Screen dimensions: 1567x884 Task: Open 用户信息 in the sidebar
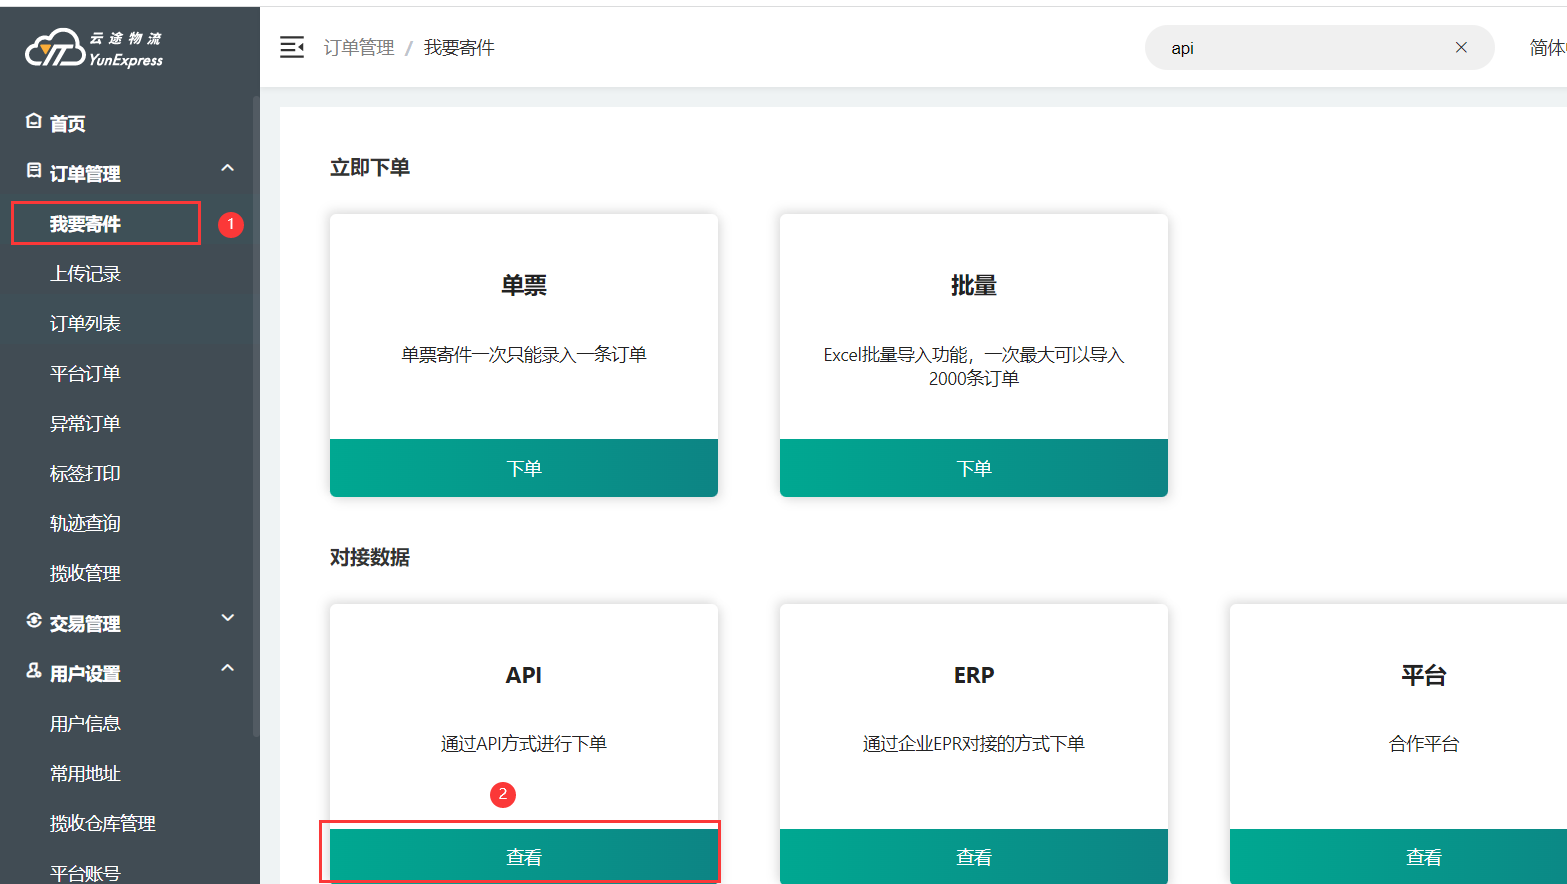[x=85, y=724]
